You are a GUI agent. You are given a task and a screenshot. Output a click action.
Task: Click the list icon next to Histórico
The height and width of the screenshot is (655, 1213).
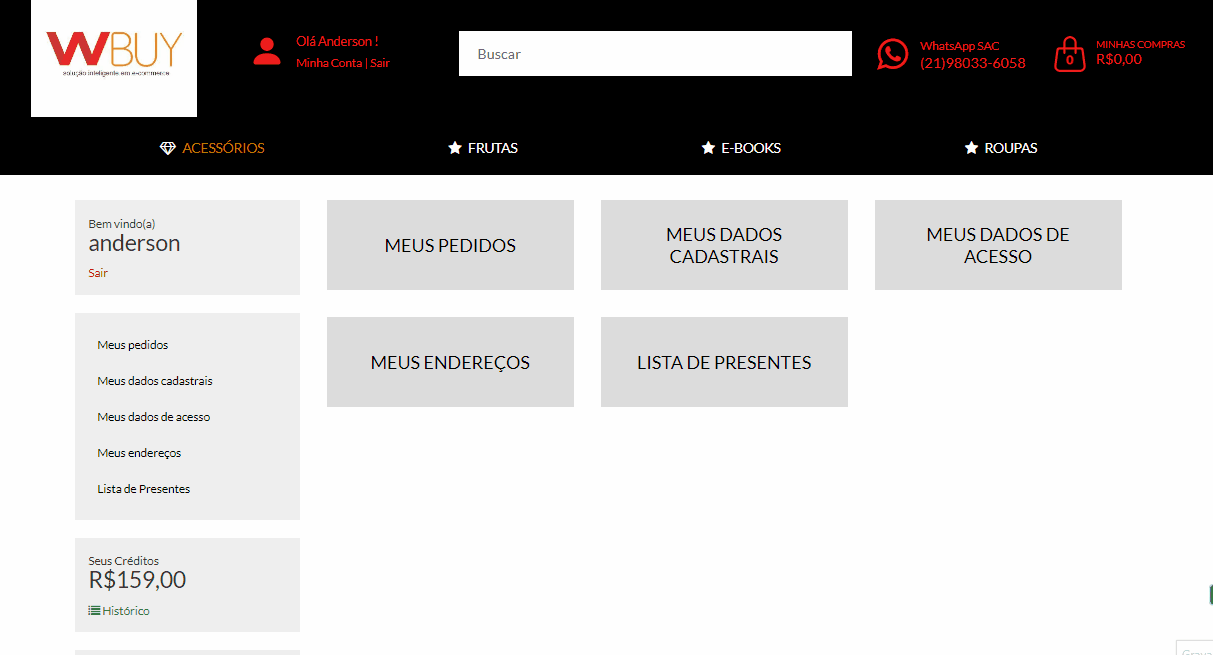tap(94, 610)
